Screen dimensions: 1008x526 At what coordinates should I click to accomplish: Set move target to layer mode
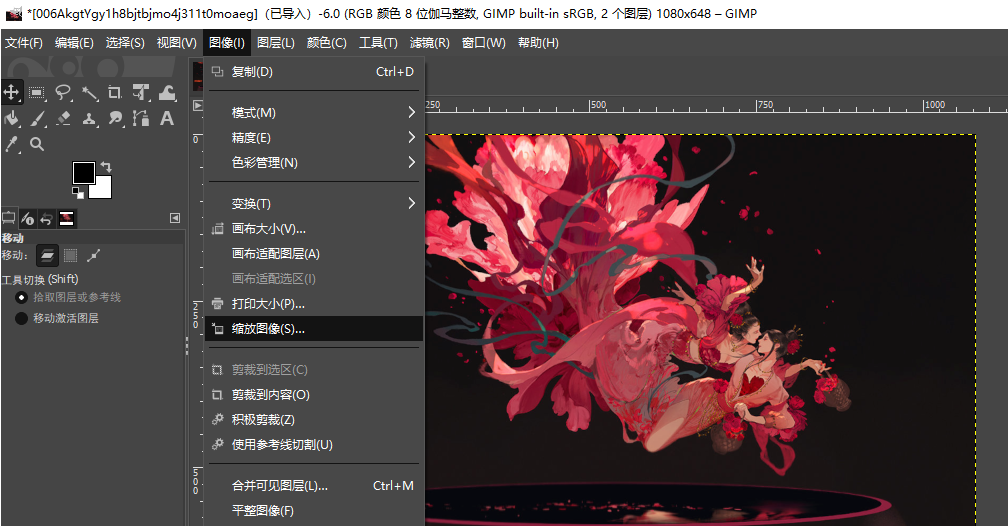pyautogui.click(x=47, y=255)
